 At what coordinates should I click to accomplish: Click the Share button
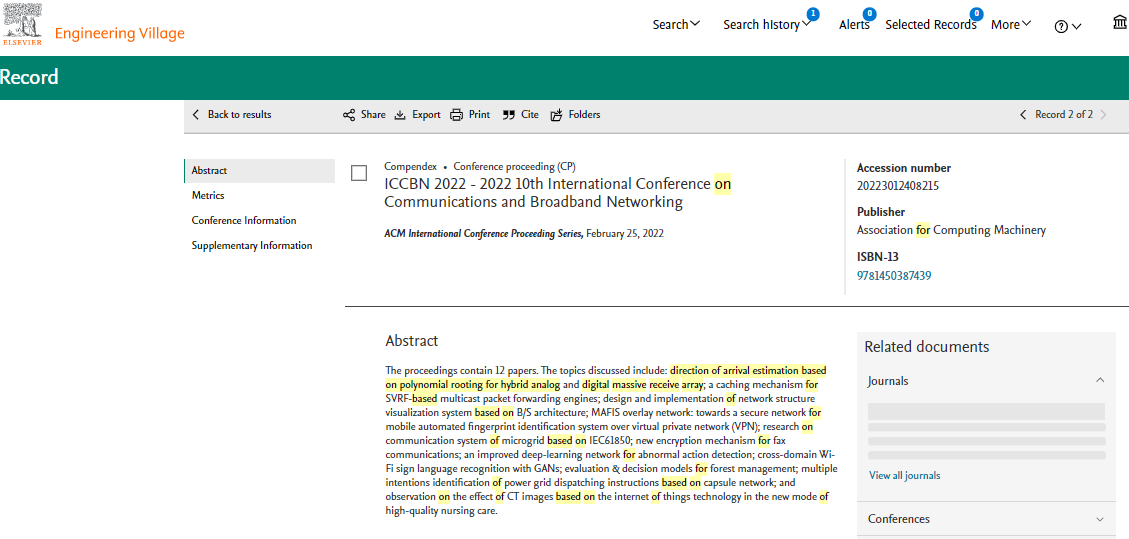click(x=364, y=114)
